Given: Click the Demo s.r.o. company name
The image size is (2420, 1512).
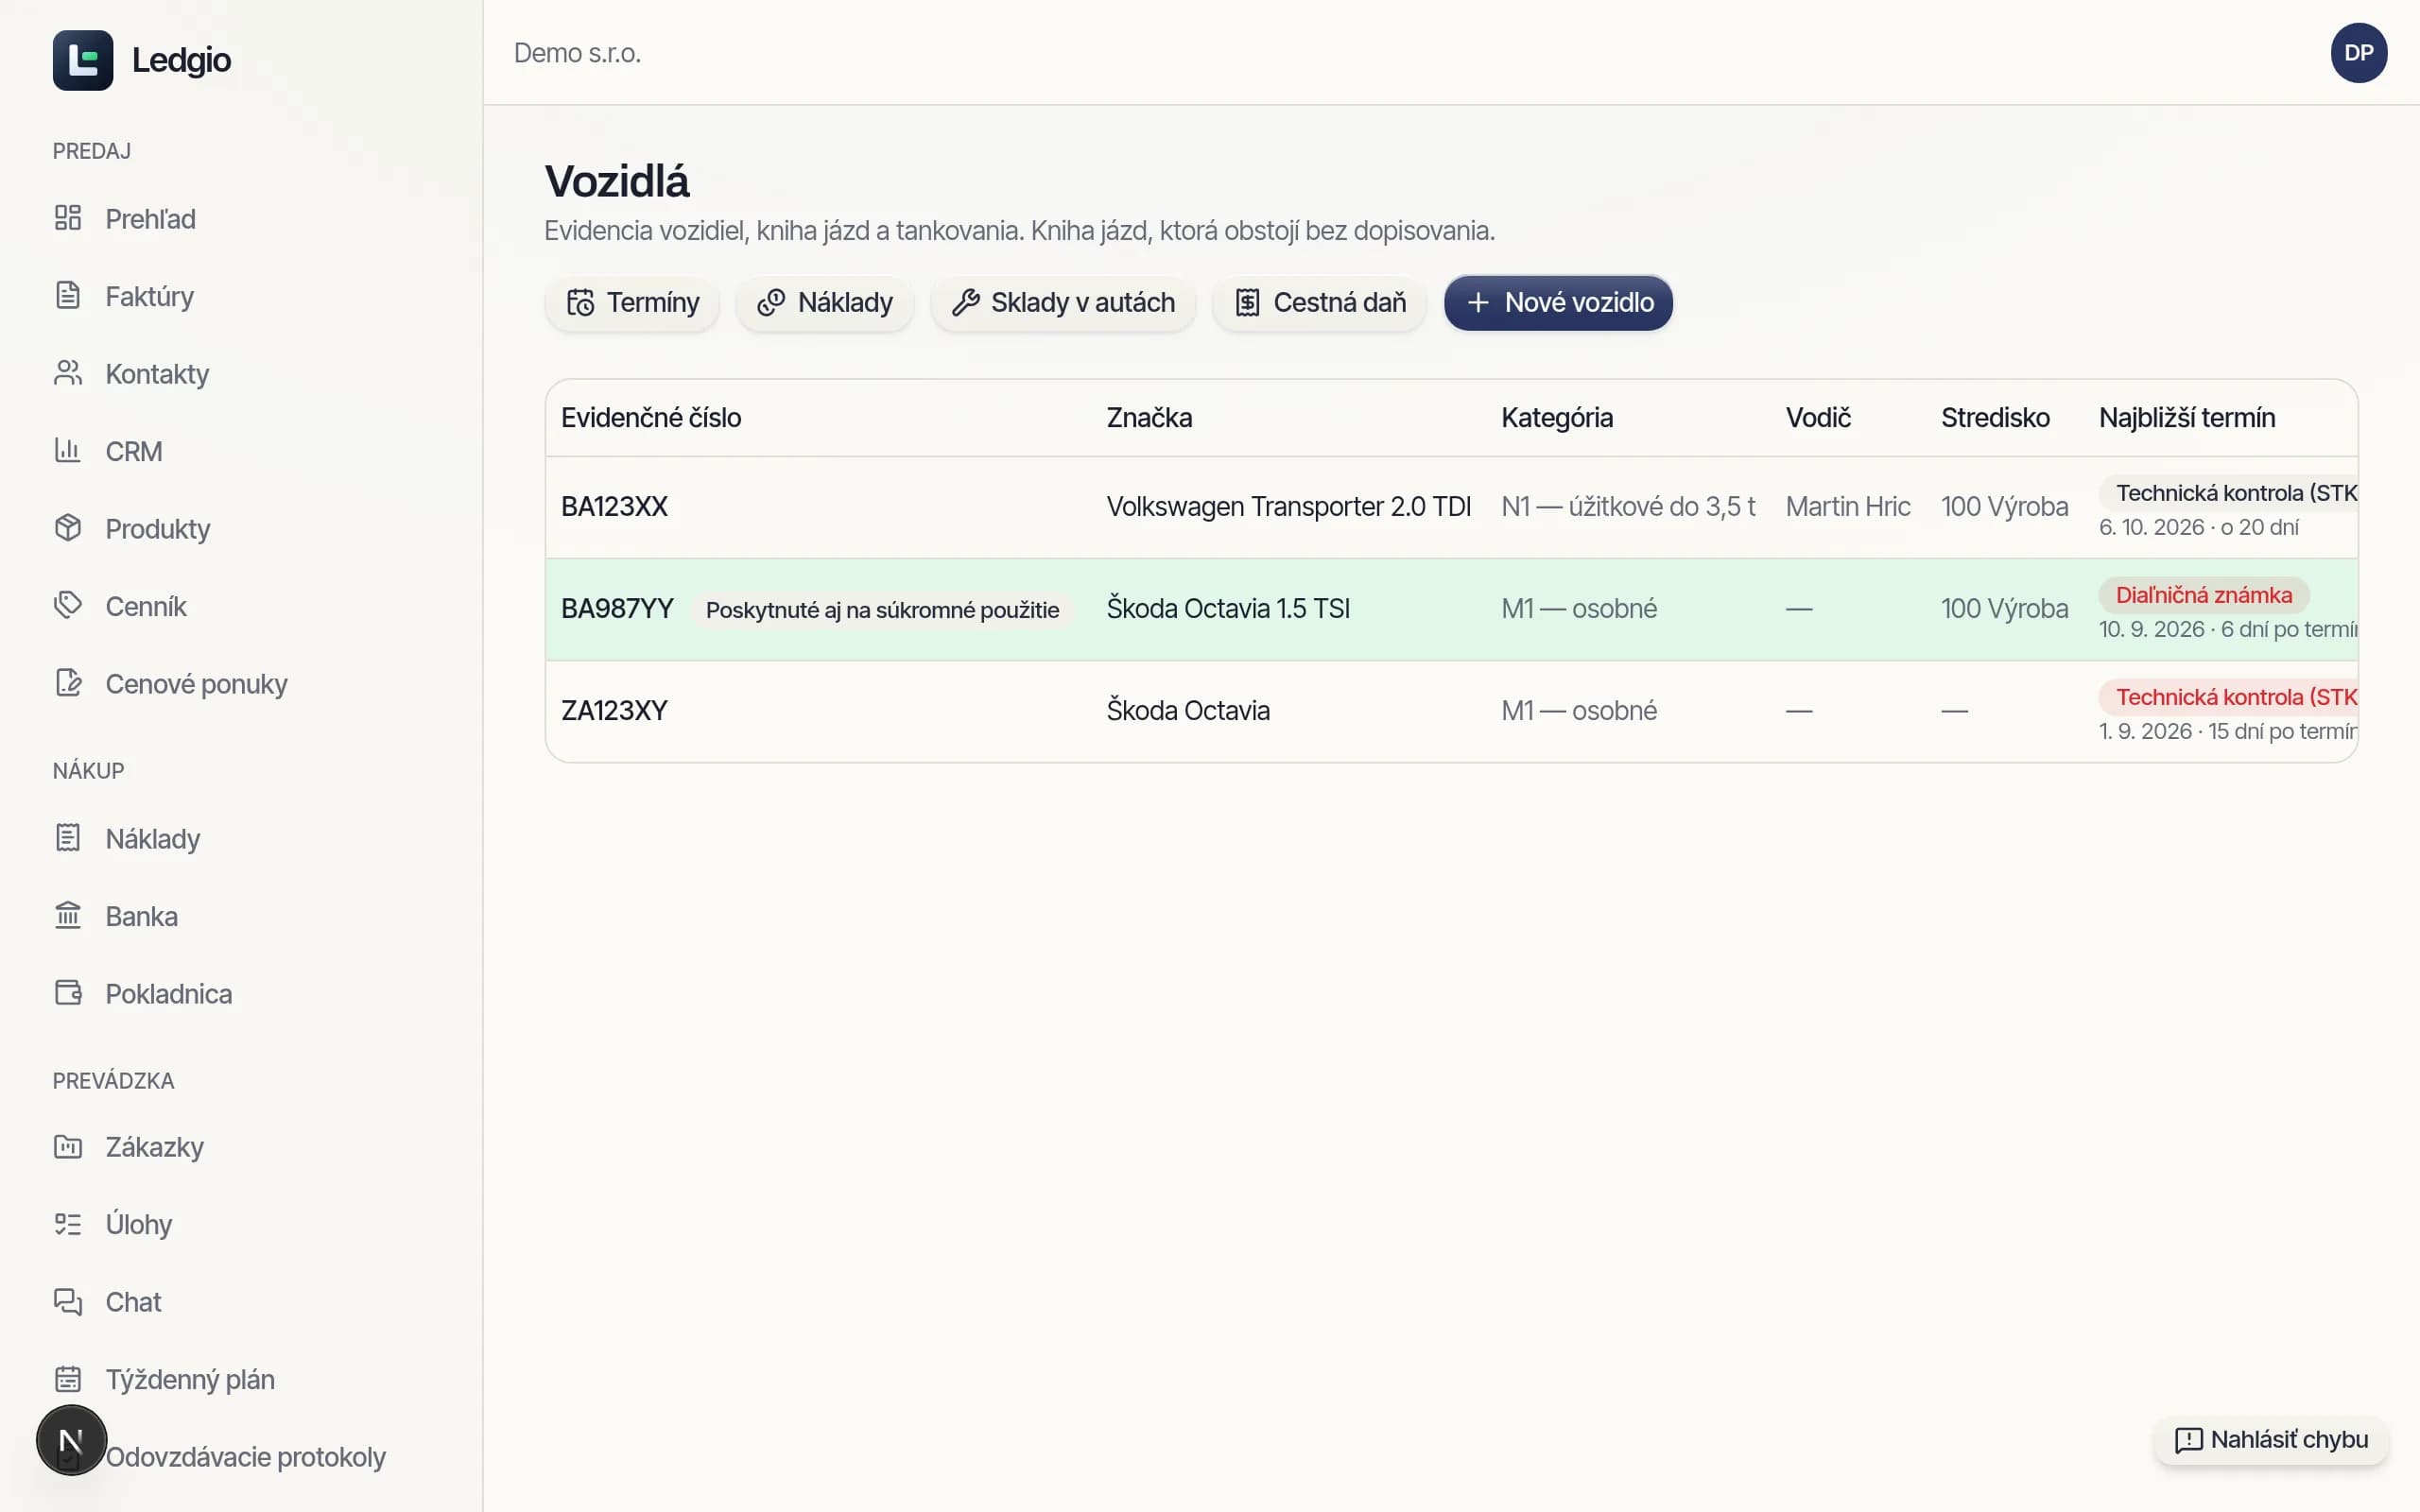Looking at the screenshot, I should [577, 53].
